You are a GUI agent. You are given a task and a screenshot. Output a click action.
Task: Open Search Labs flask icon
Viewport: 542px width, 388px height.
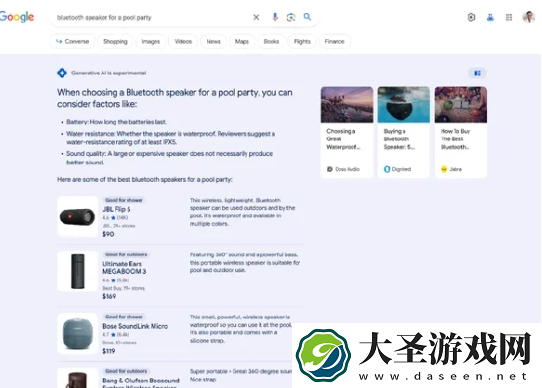click(490, 17)
